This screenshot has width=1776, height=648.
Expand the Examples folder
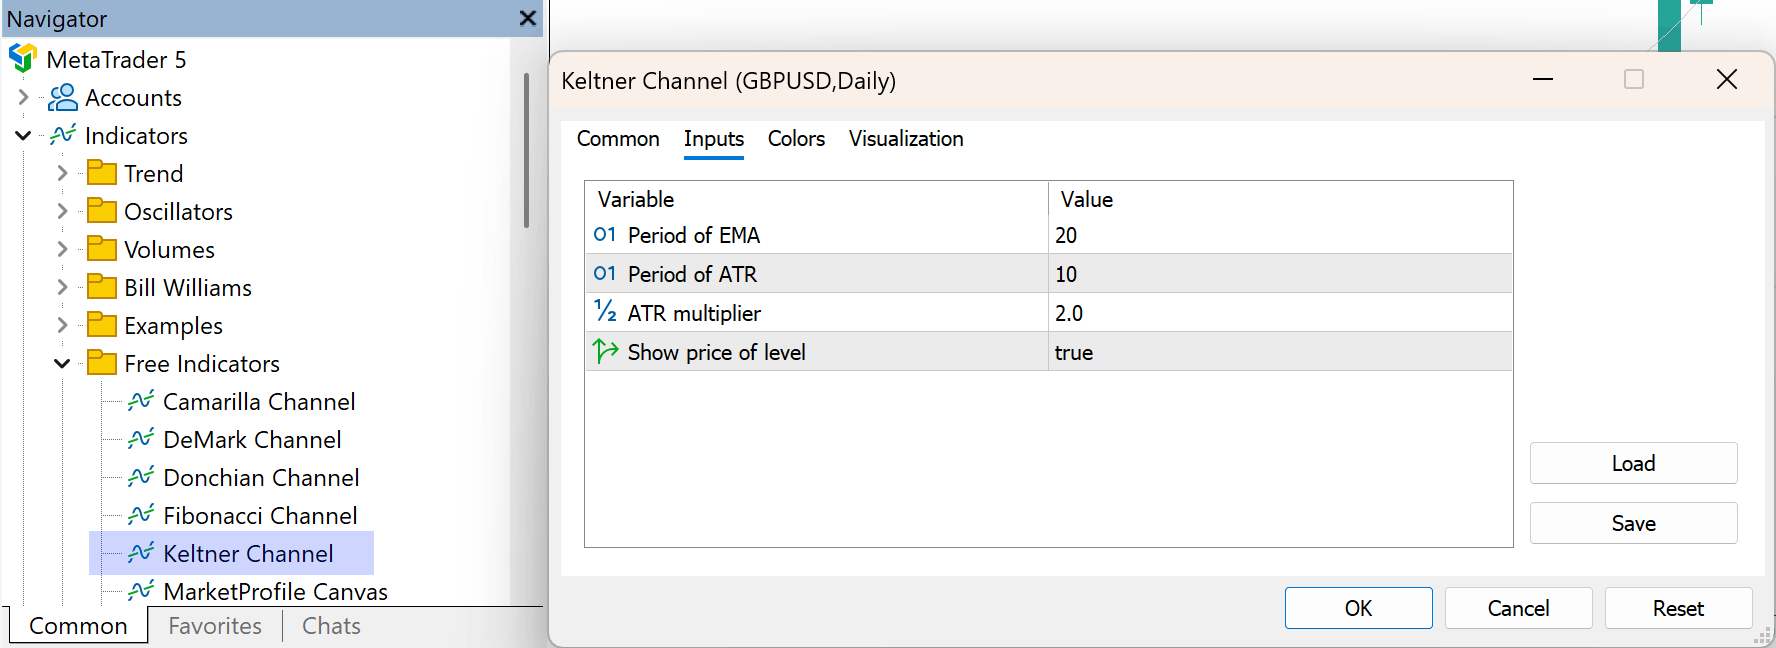click(x=62, y=325)
